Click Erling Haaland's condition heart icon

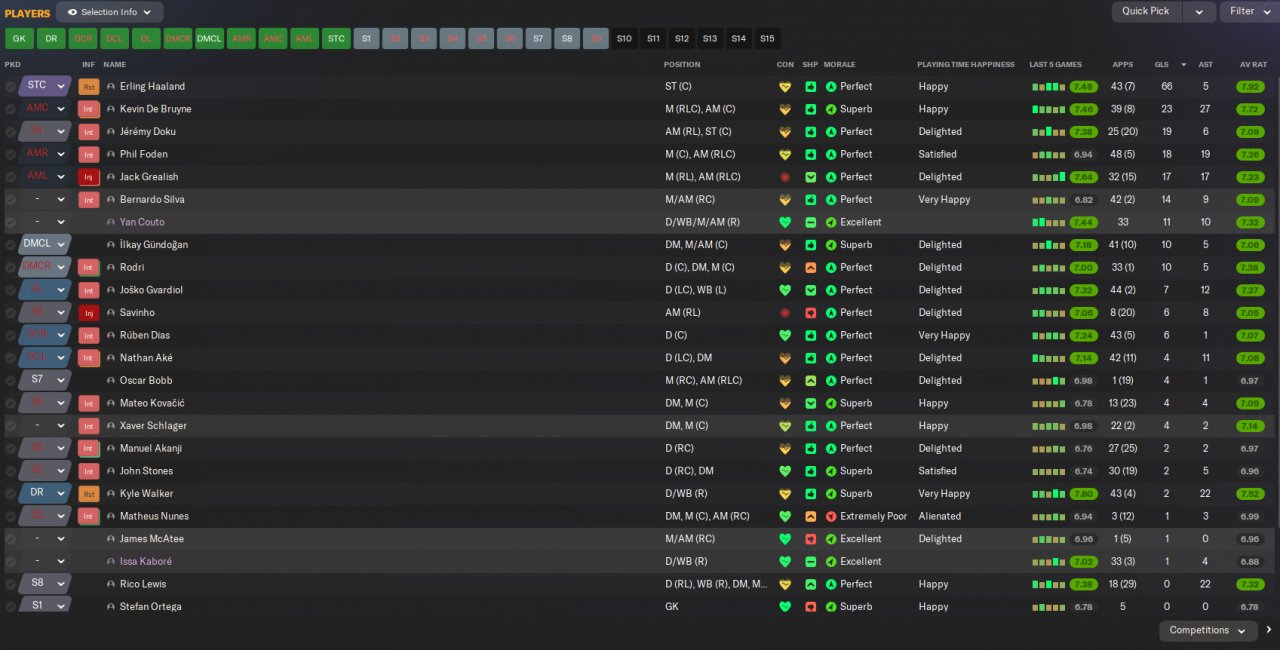(785, 86)
